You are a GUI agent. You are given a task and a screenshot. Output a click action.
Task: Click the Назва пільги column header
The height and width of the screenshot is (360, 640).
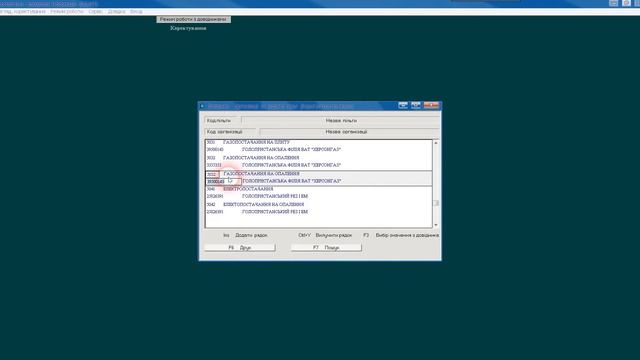[x=341, y=120]
